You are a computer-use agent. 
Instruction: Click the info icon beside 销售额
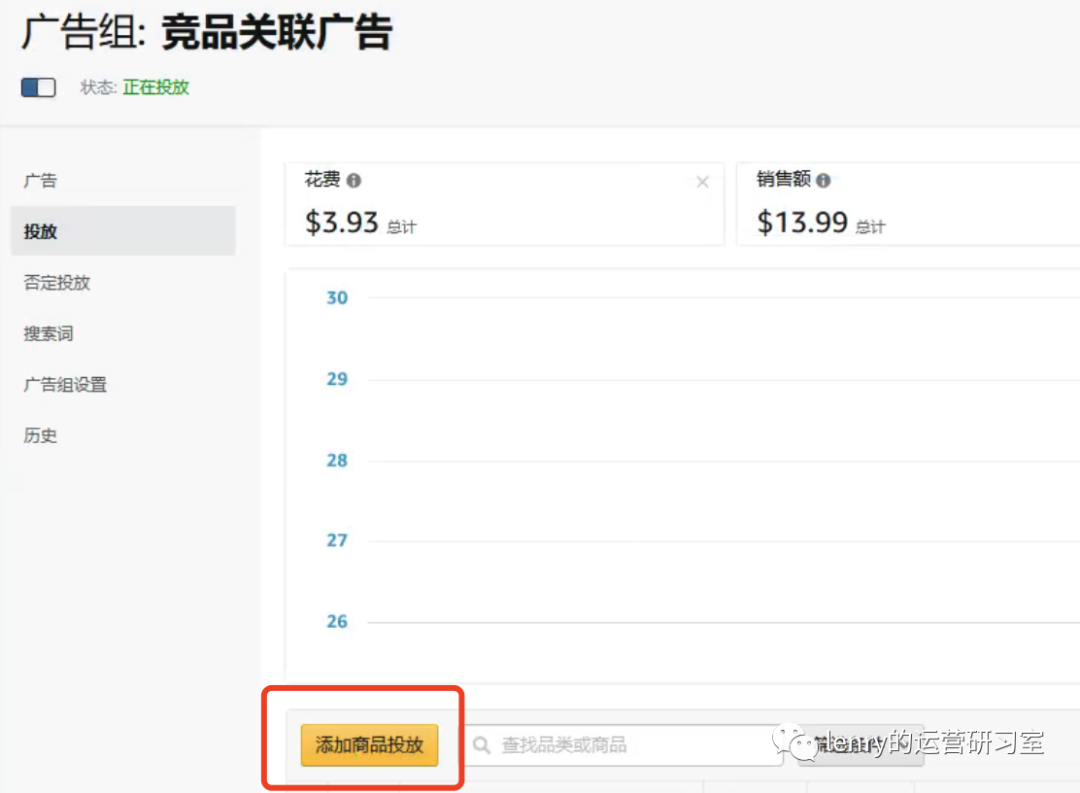(823, 181)
